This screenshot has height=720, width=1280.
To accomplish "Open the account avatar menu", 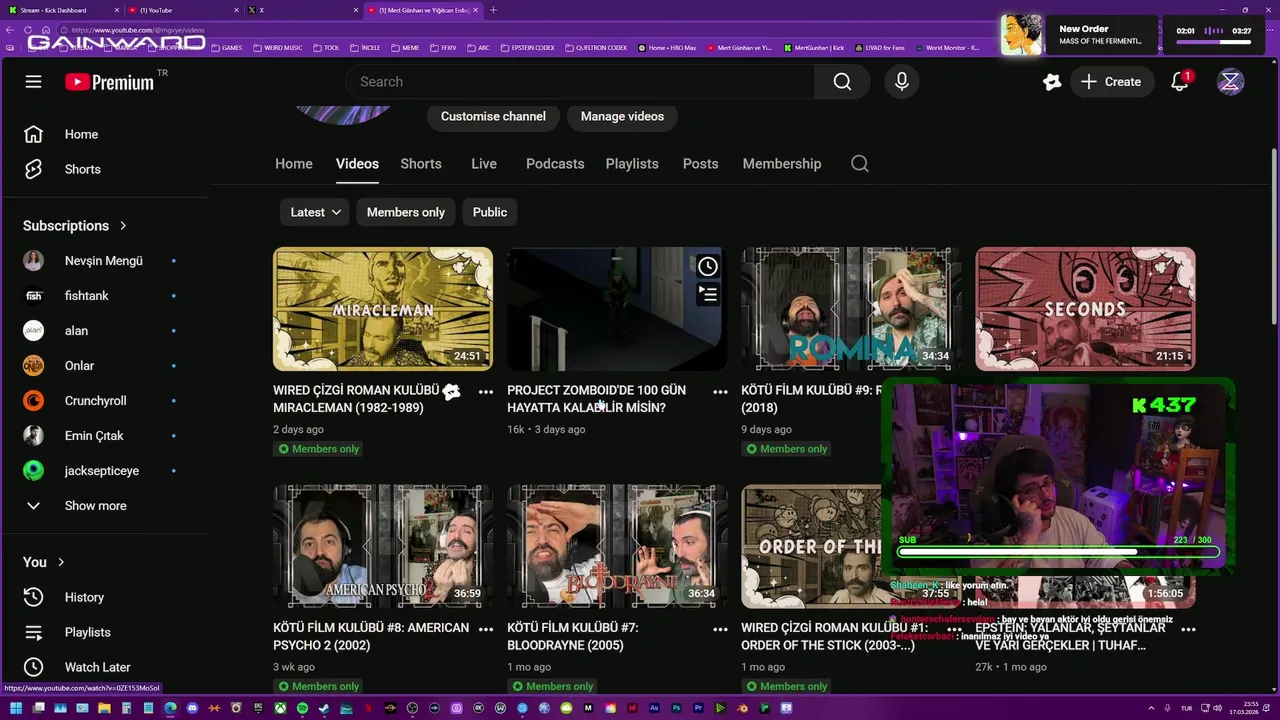I will point(1231,82).
